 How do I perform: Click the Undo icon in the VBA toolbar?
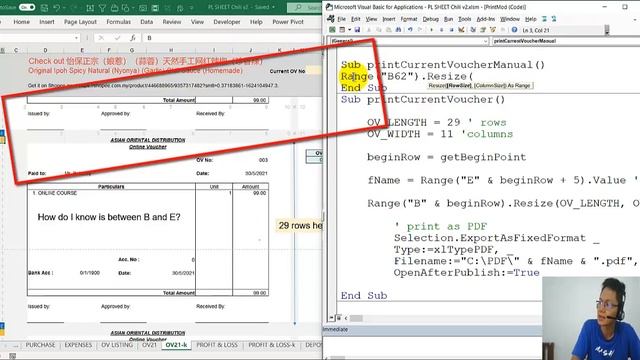coord(410,30)
